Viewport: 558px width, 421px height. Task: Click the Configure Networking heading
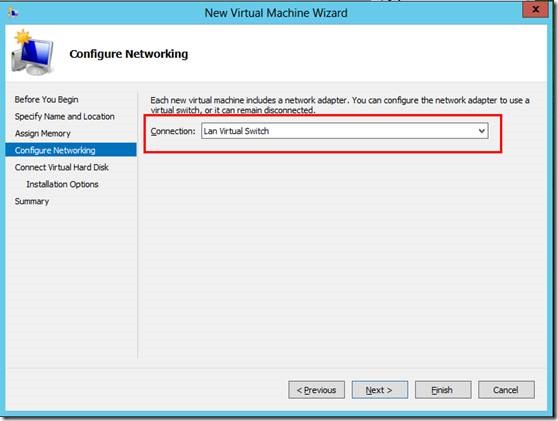click(x=129, y=54)
